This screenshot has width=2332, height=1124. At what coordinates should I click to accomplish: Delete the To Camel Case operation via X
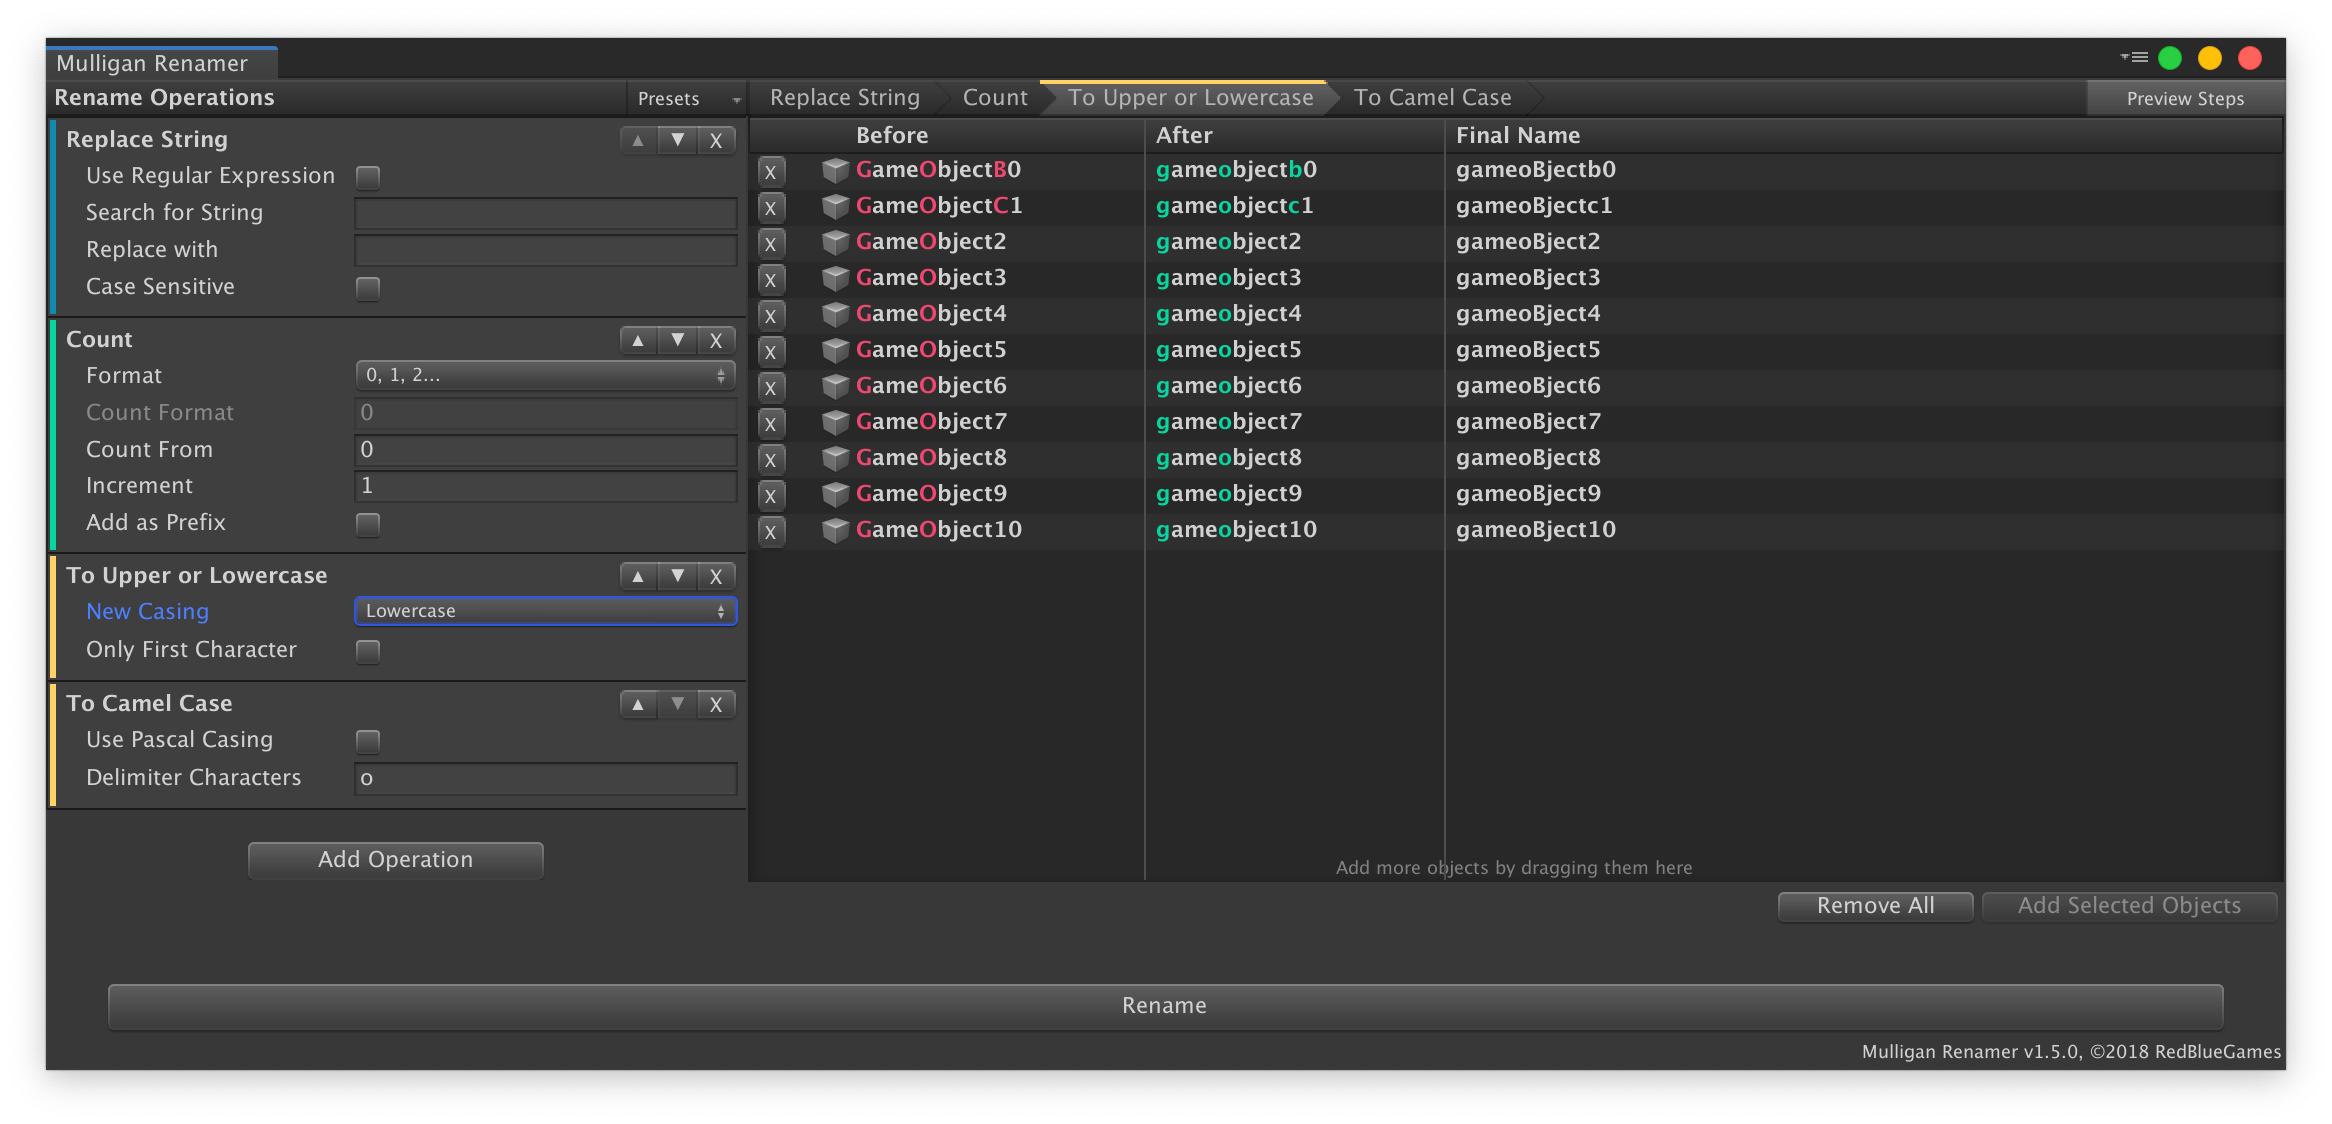pyautogui.click(x=715, y=704)
